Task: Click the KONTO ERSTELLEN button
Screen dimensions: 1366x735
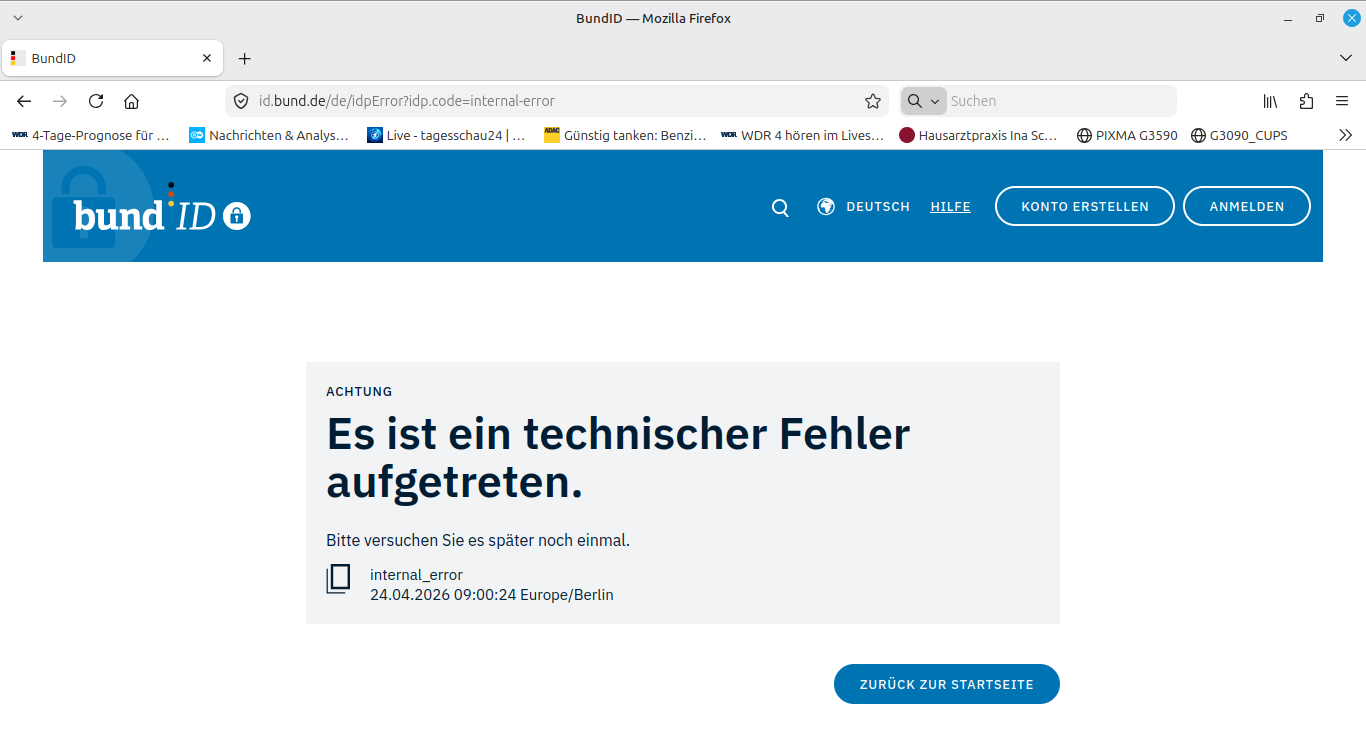Action: point(1084,207)
